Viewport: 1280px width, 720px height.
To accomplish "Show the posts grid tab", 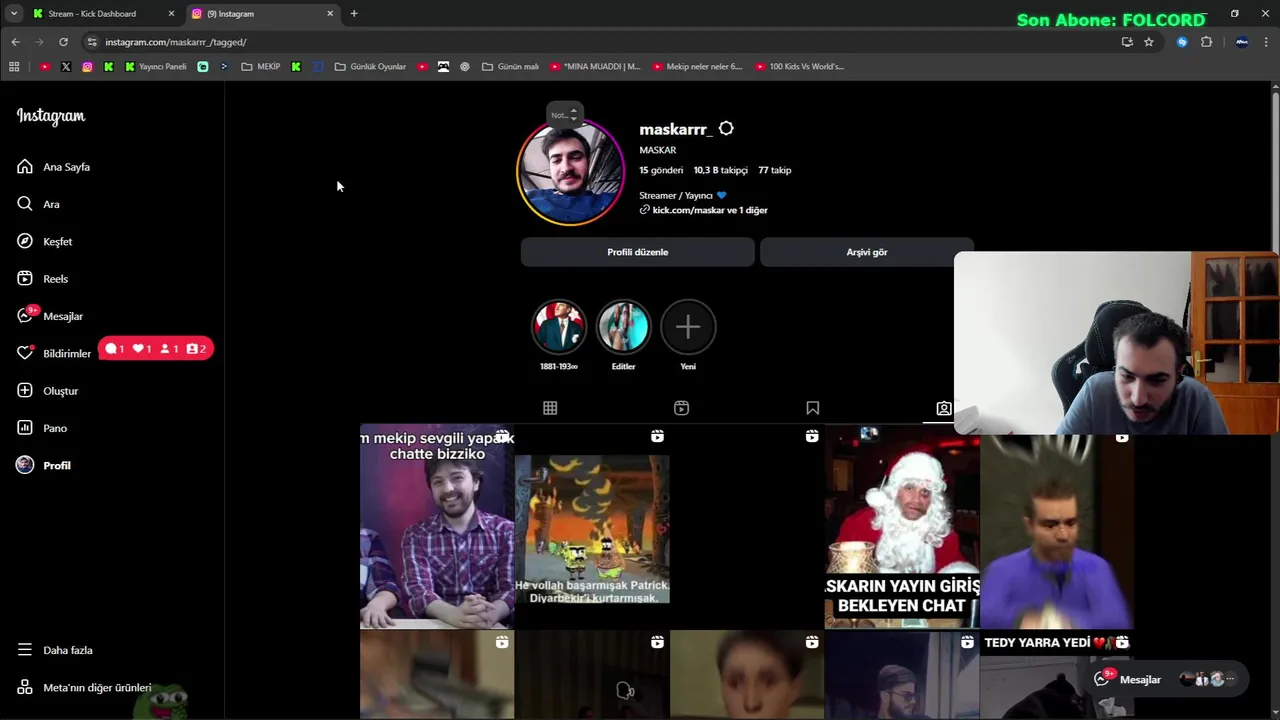I will tap(550, 408).
